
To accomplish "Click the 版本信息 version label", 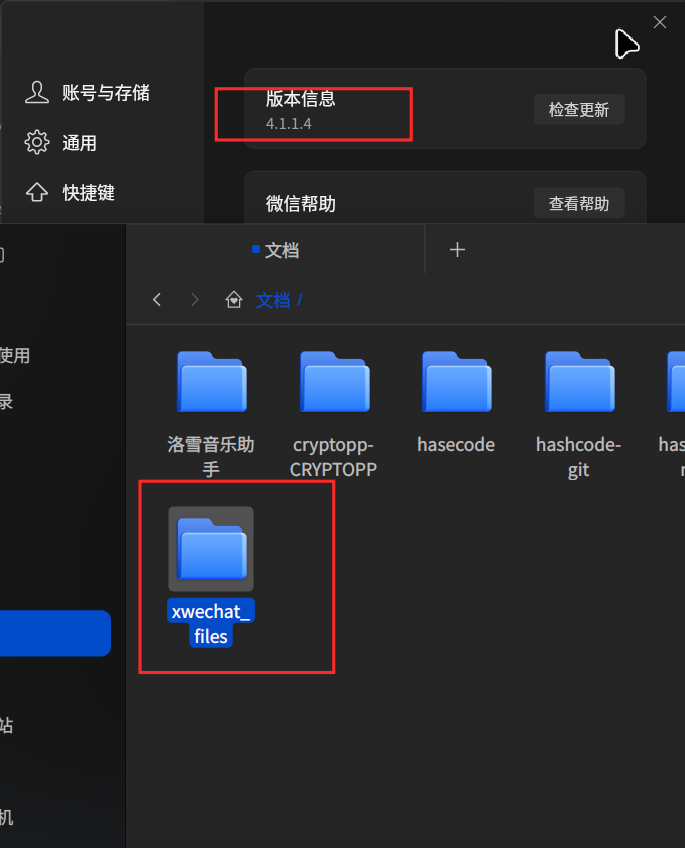I will [x=301, y=98].
